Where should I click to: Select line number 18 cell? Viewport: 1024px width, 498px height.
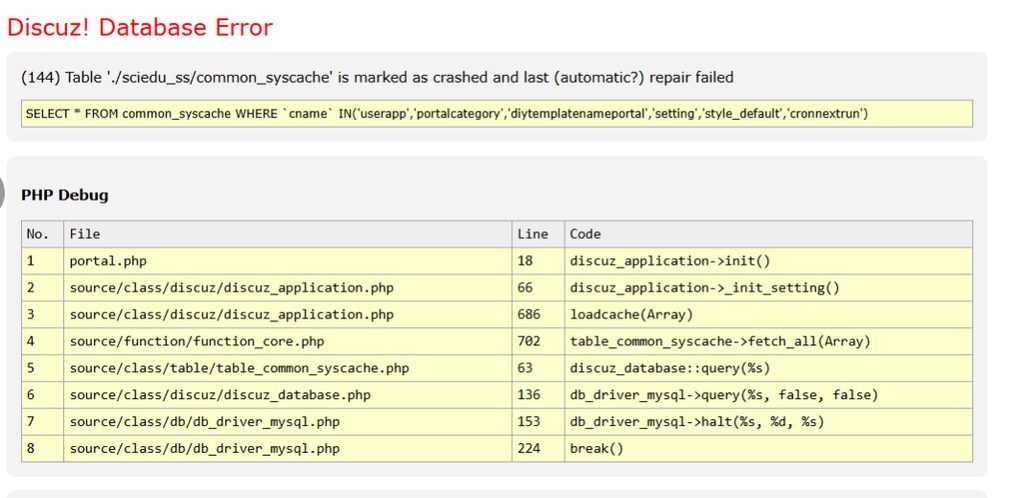pyautogui.click(x=538, y=261)
